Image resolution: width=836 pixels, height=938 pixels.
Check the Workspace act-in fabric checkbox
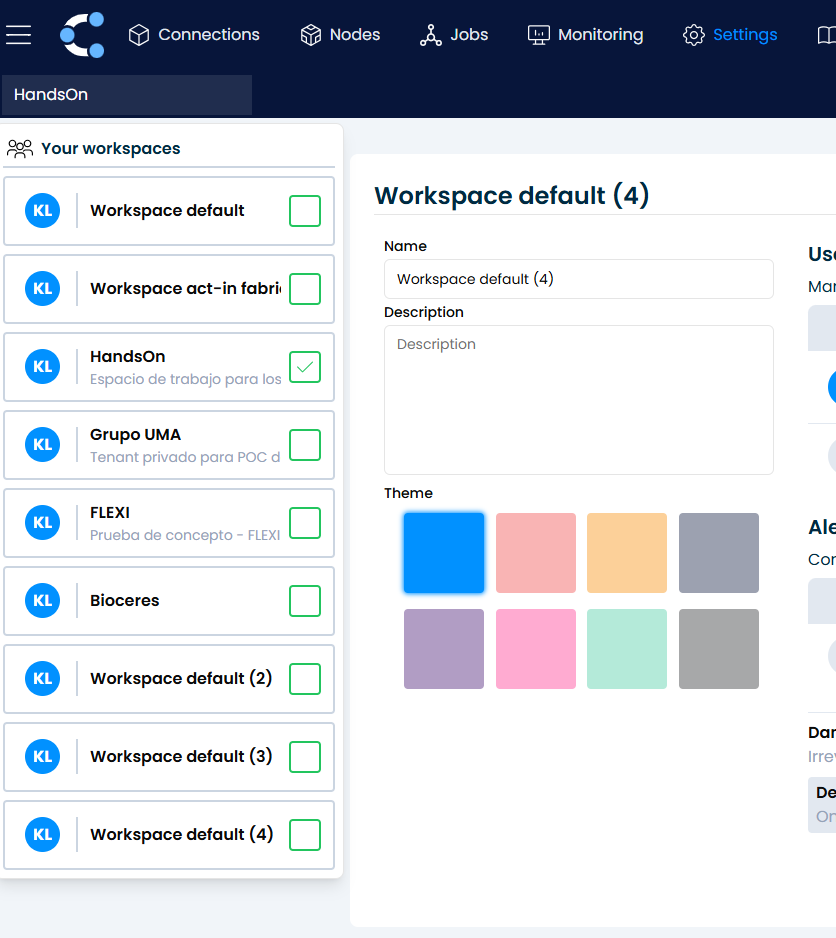pyautogui.click(x=305, y=288)
